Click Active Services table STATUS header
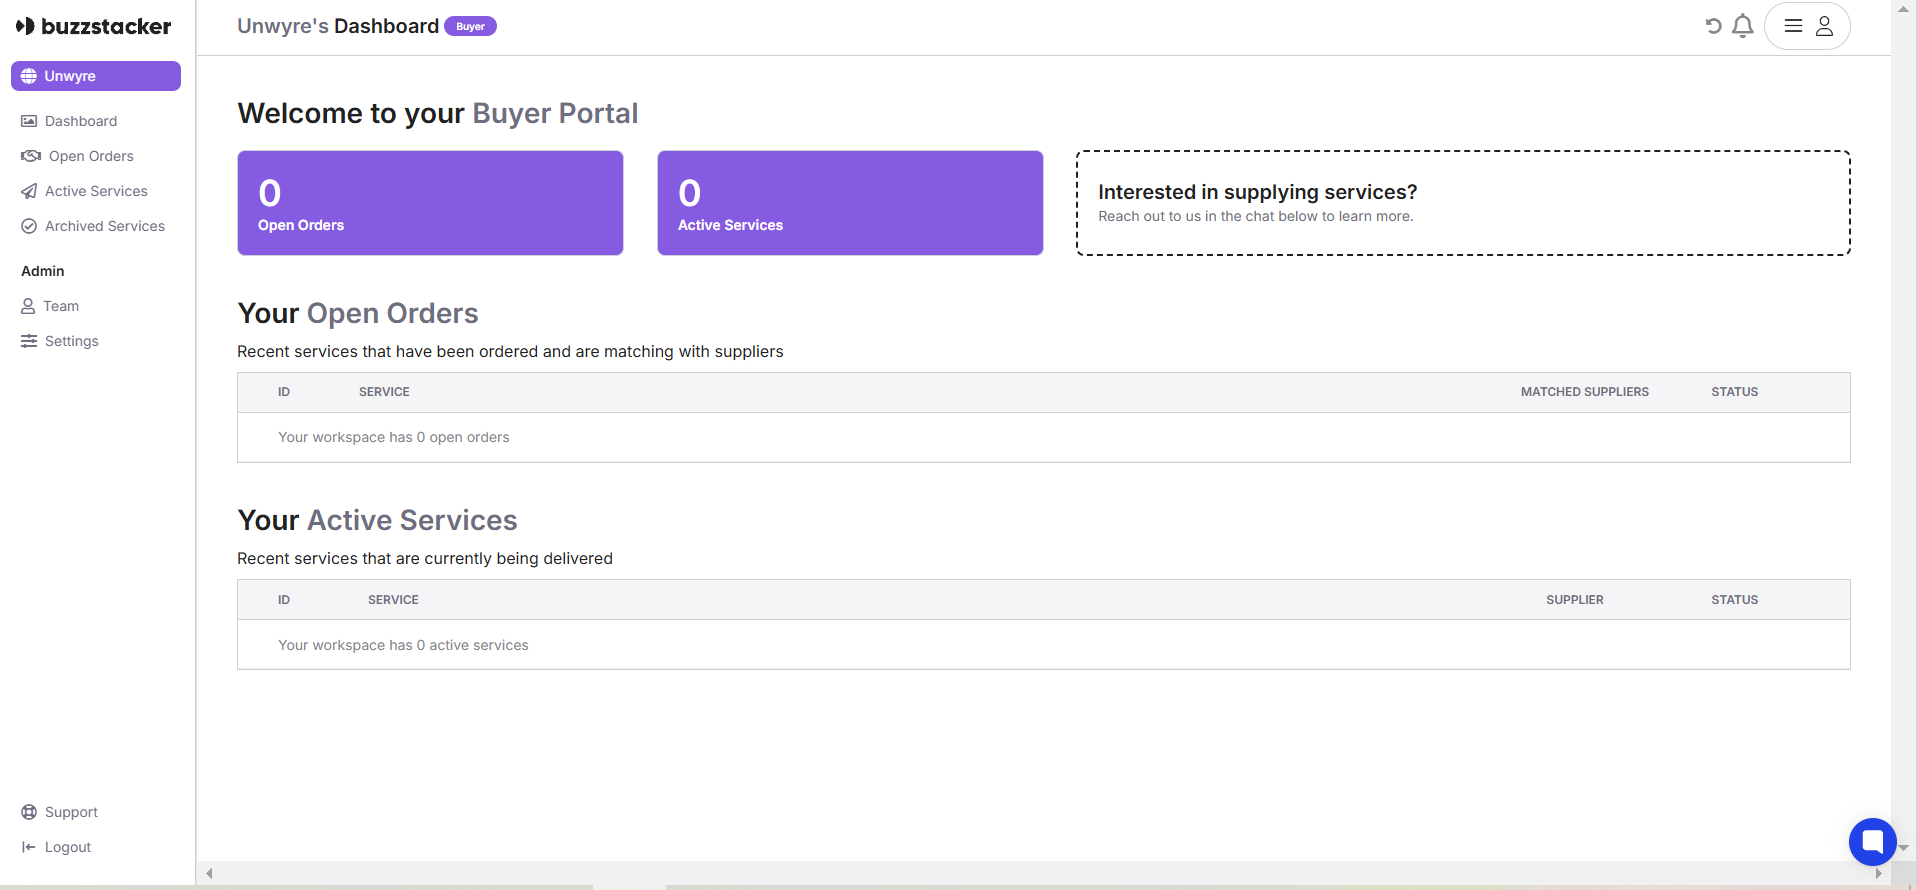 (1734, 600)
